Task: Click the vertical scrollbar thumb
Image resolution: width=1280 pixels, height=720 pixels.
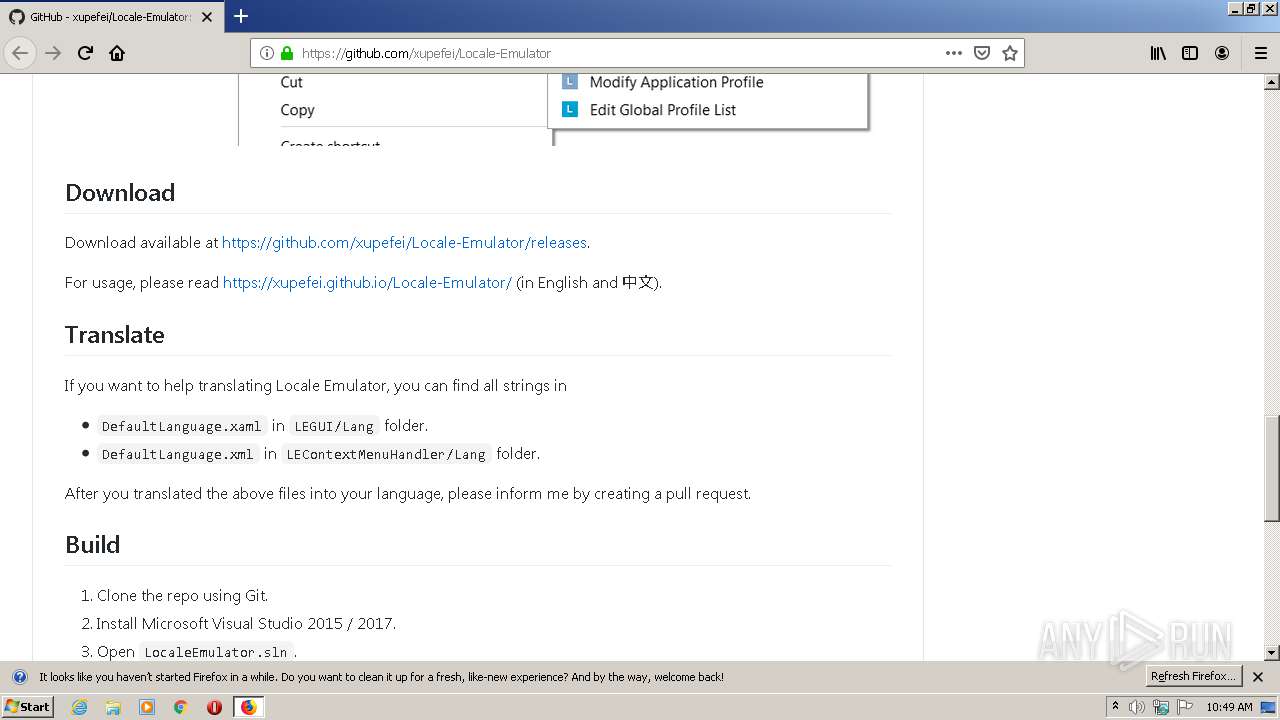Action: (1271, 468)
